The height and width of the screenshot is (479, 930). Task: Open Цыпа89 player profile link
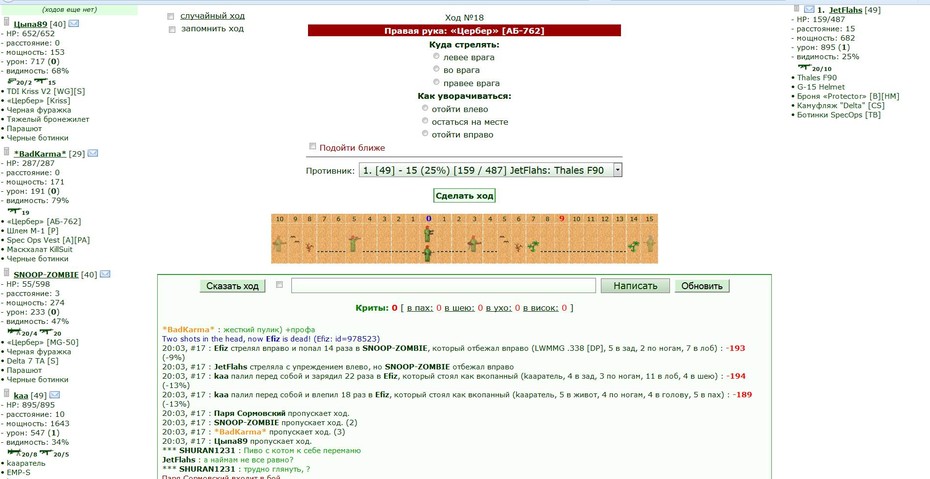coord(32,24)
